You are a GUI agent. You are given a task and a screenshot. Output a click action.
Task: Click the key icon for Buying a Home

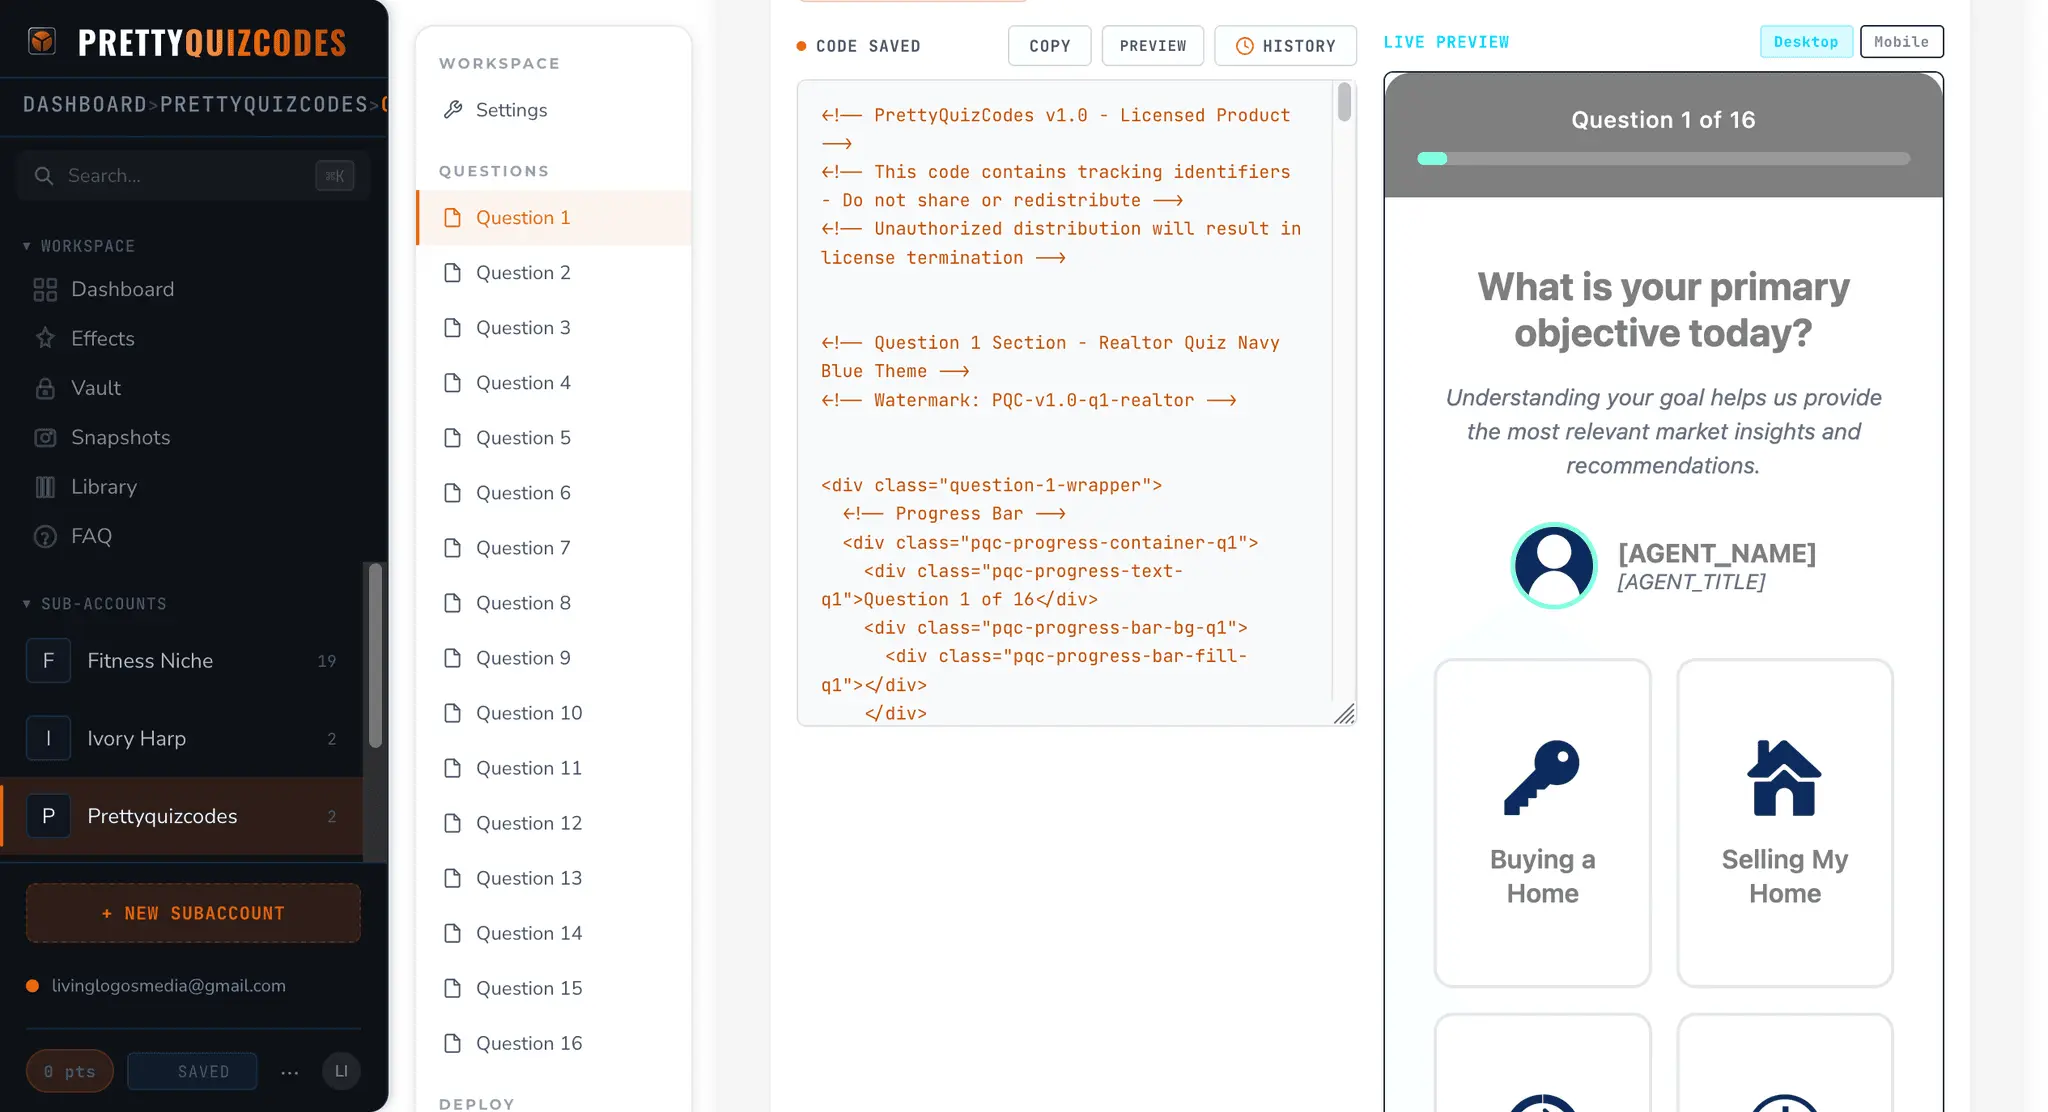pos(1542,778)
